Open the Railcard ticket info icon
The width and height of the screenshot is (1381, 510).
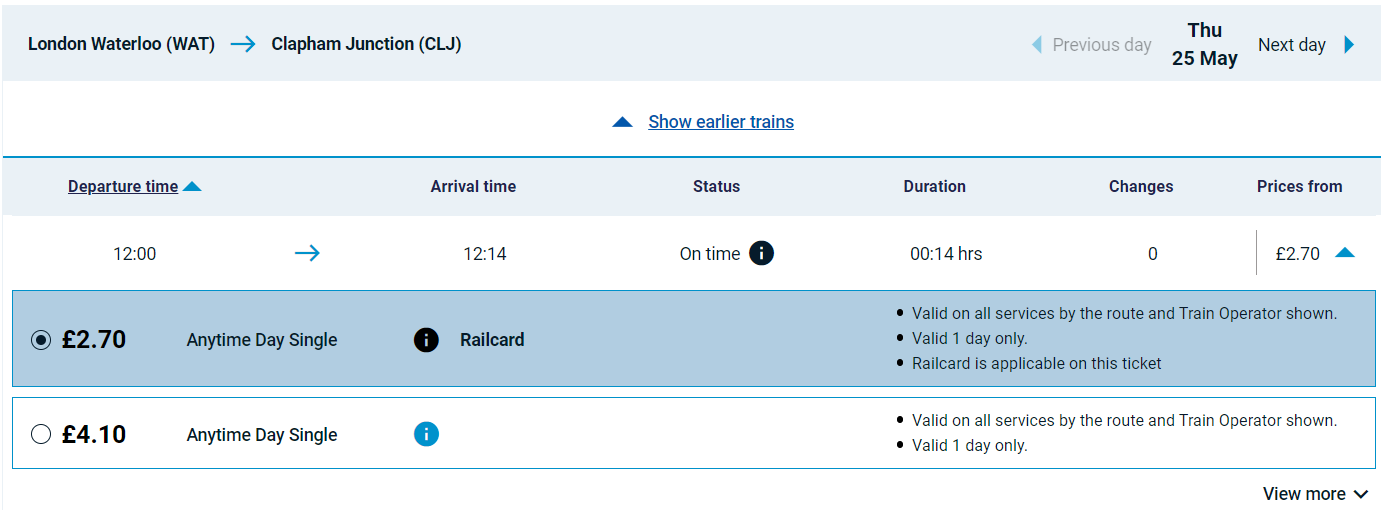[426, 340]
